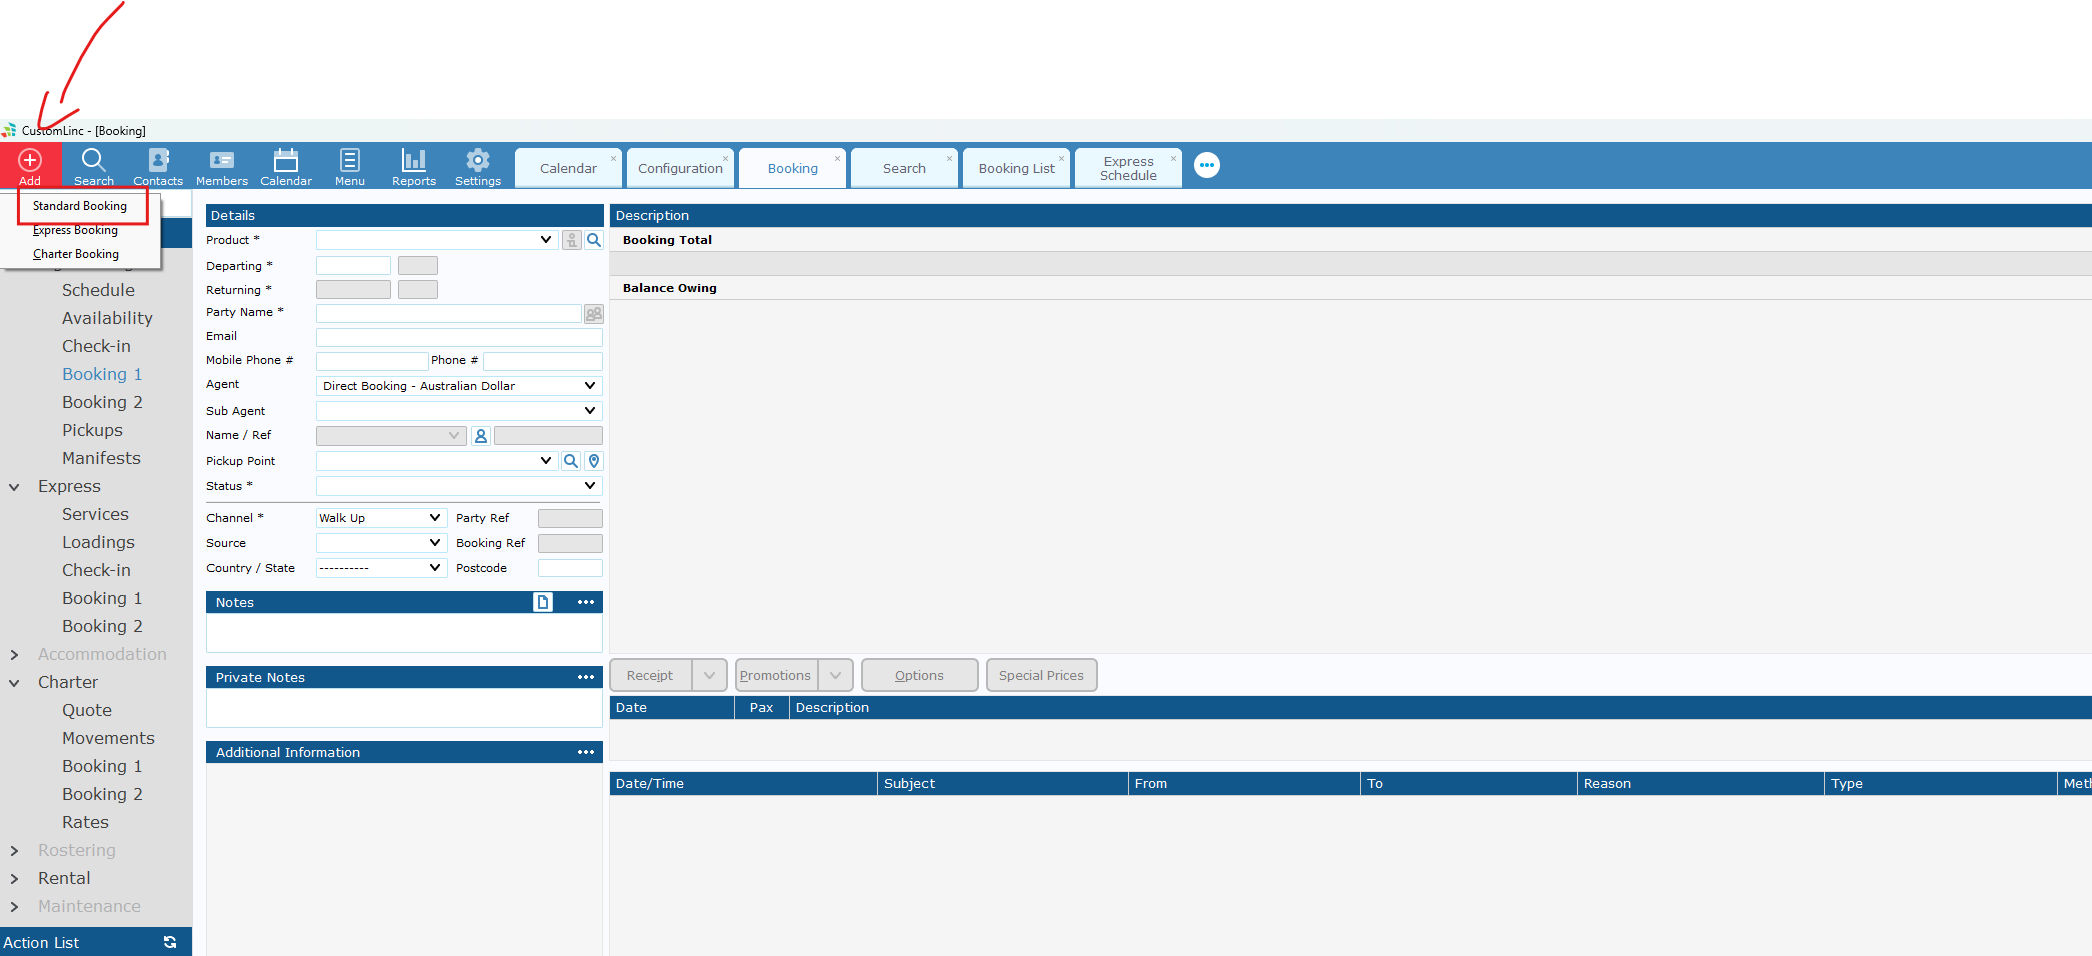The height and width of the screenshot is (956, 2092).
Task: Open the Promotions dropdown arrow
Action: (x=836, y=675)
